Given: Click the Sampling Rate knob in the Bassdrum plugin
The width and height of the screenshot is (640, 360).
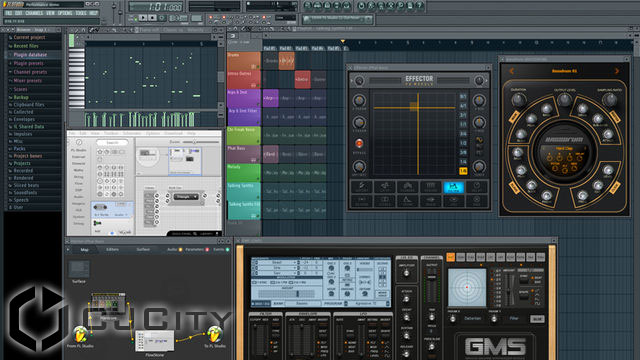Looking at the screenshot, I should coord(610,100).
